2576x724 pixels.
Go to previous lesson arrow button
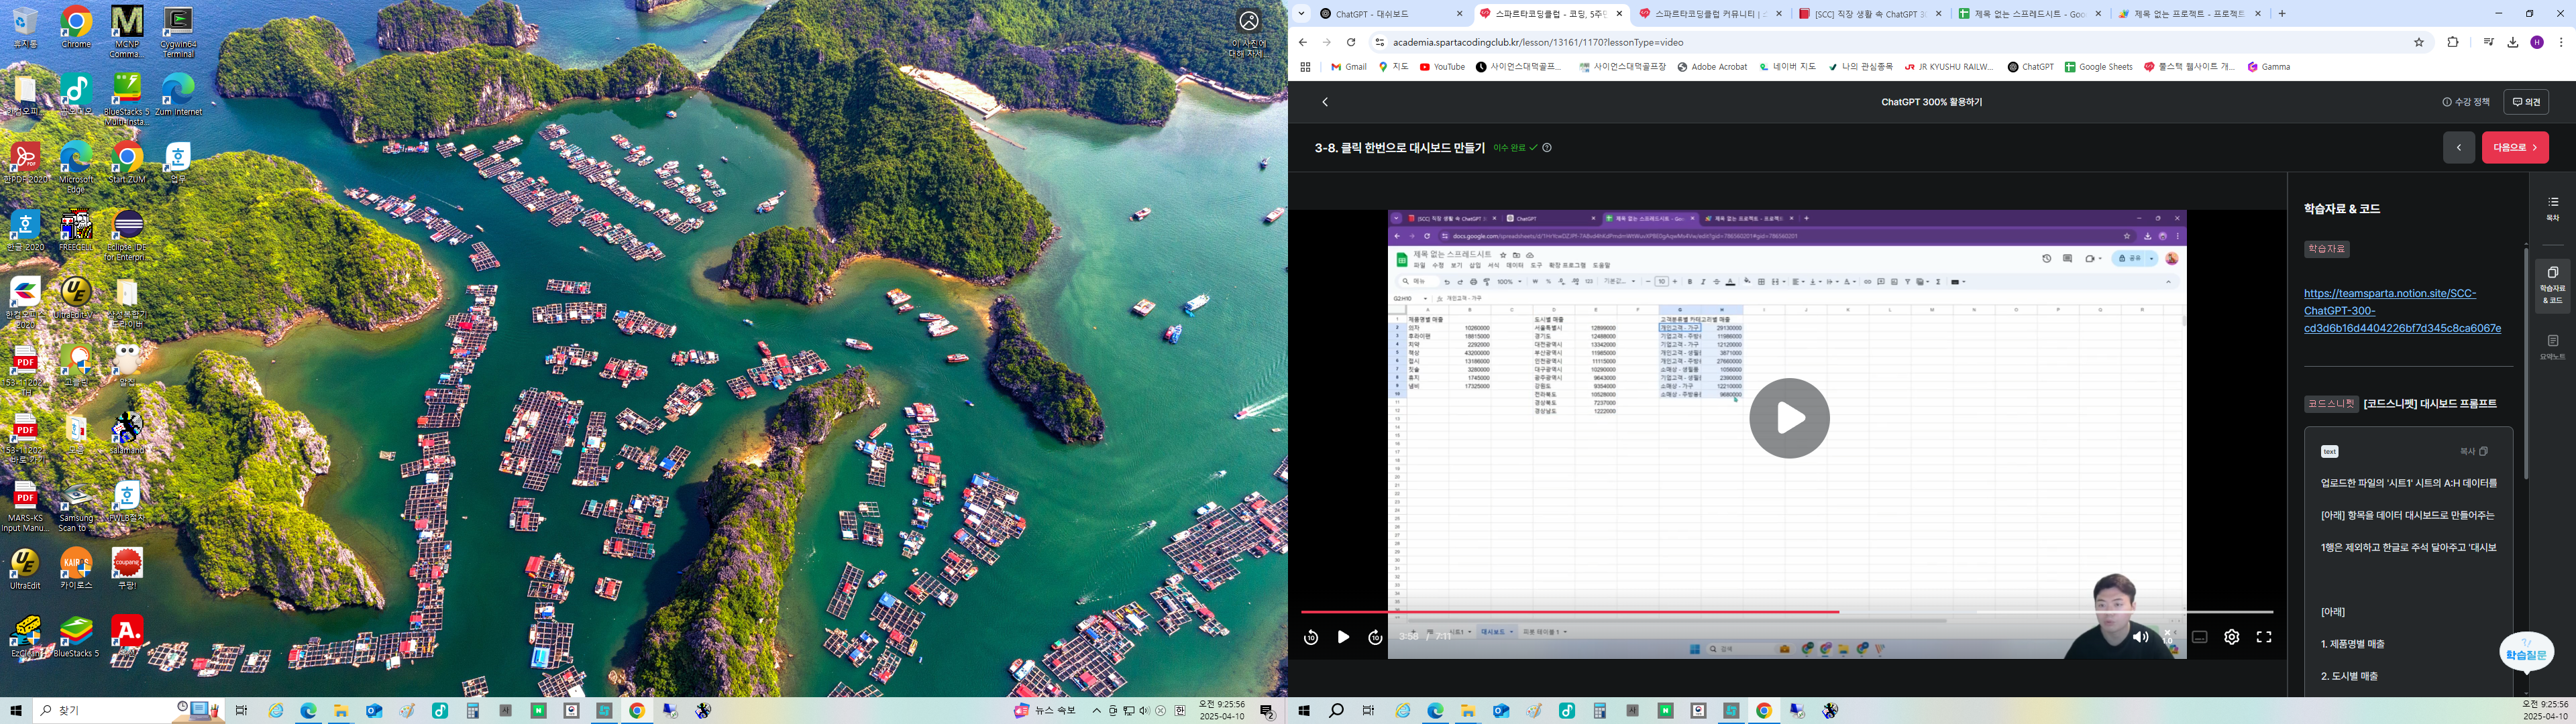[2459, 147]
